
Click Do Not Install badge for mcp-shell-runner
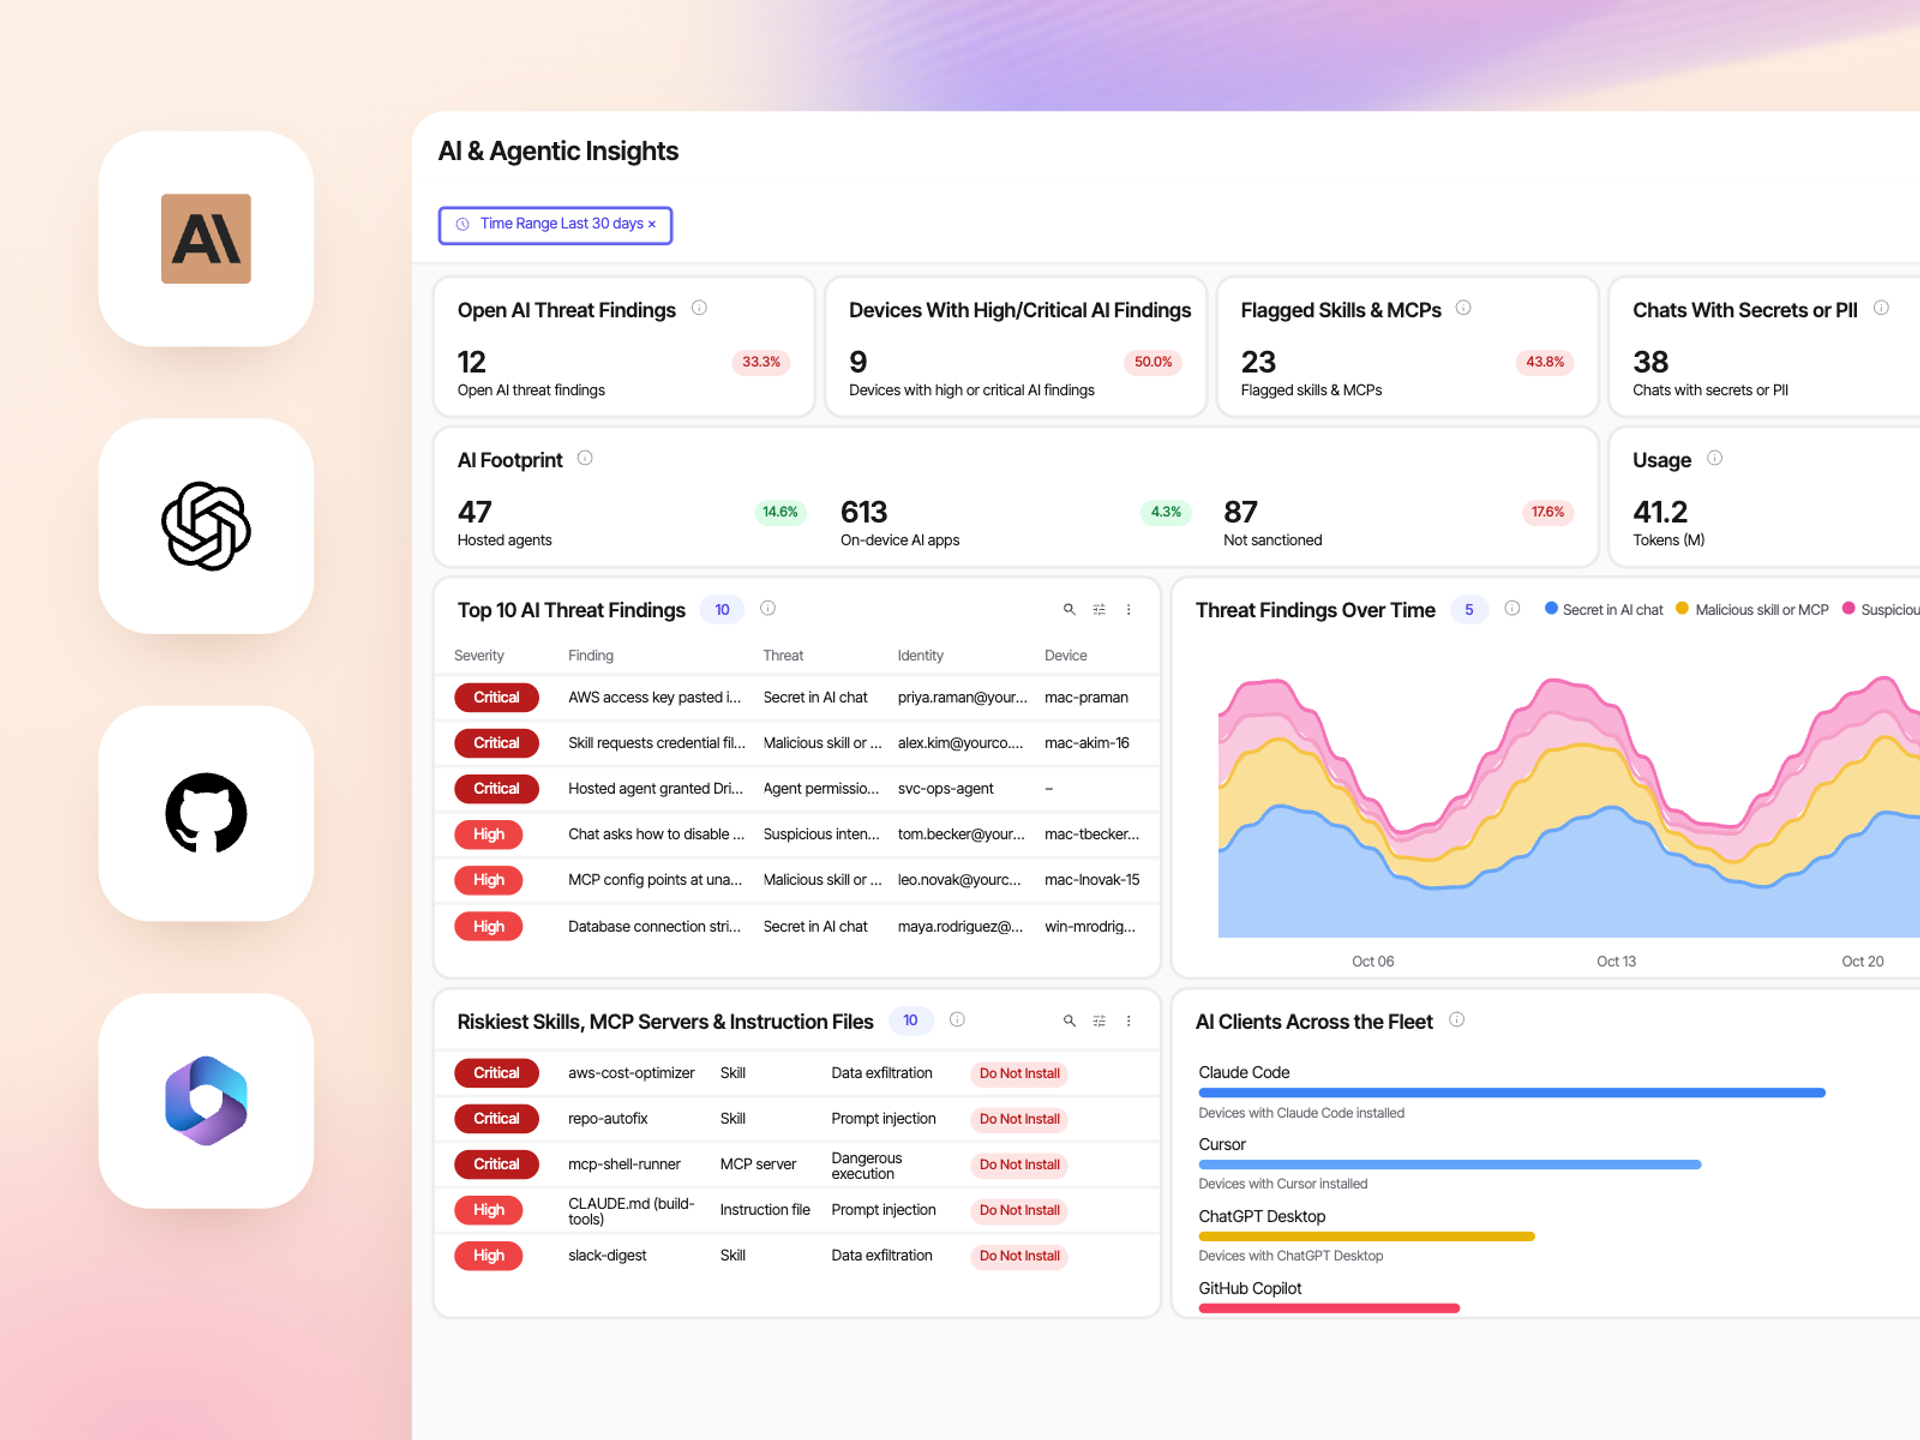[1019, 1165]
